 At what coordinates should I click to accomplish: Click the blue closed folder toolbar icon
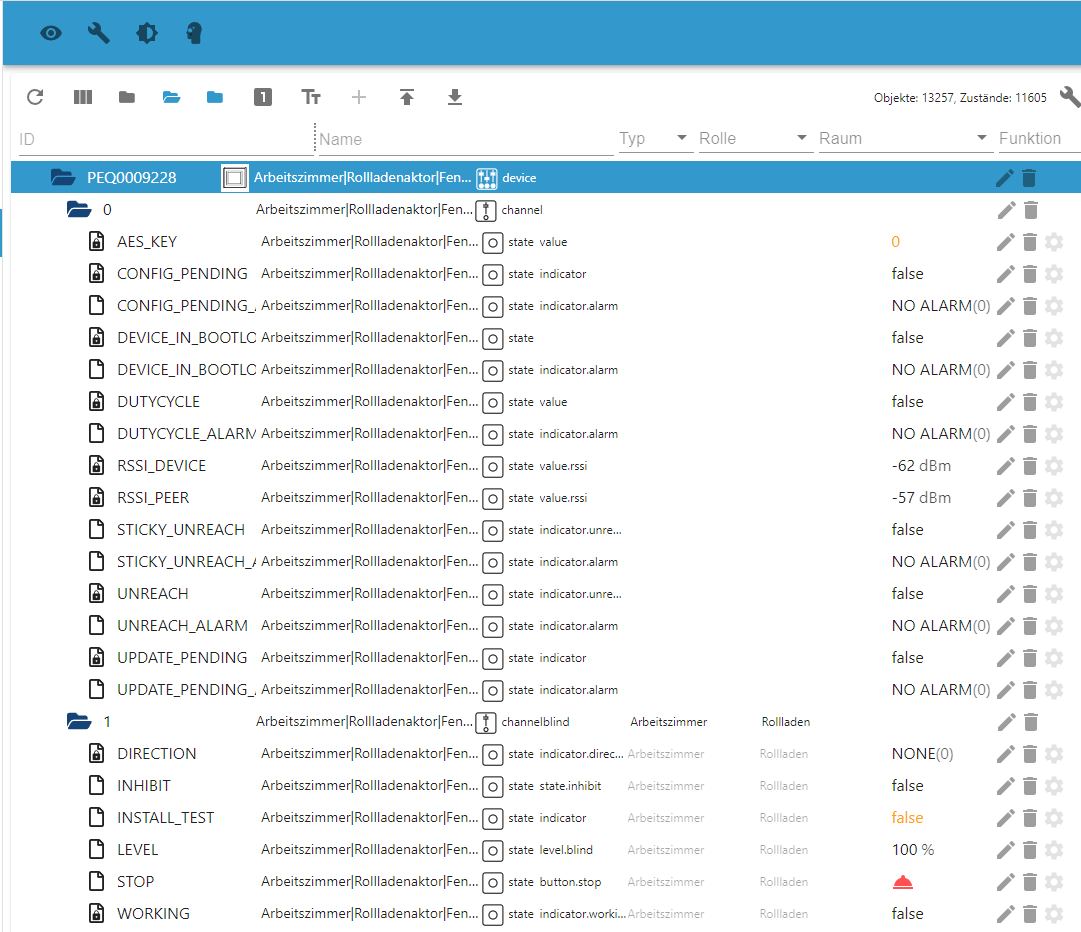(x=215, y=97)
